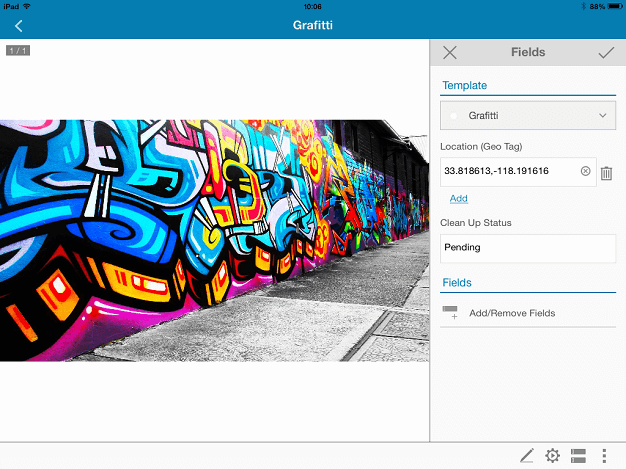626x469 pixels.
Task: Tap the graffiti wall image
Action: (214, 241)
